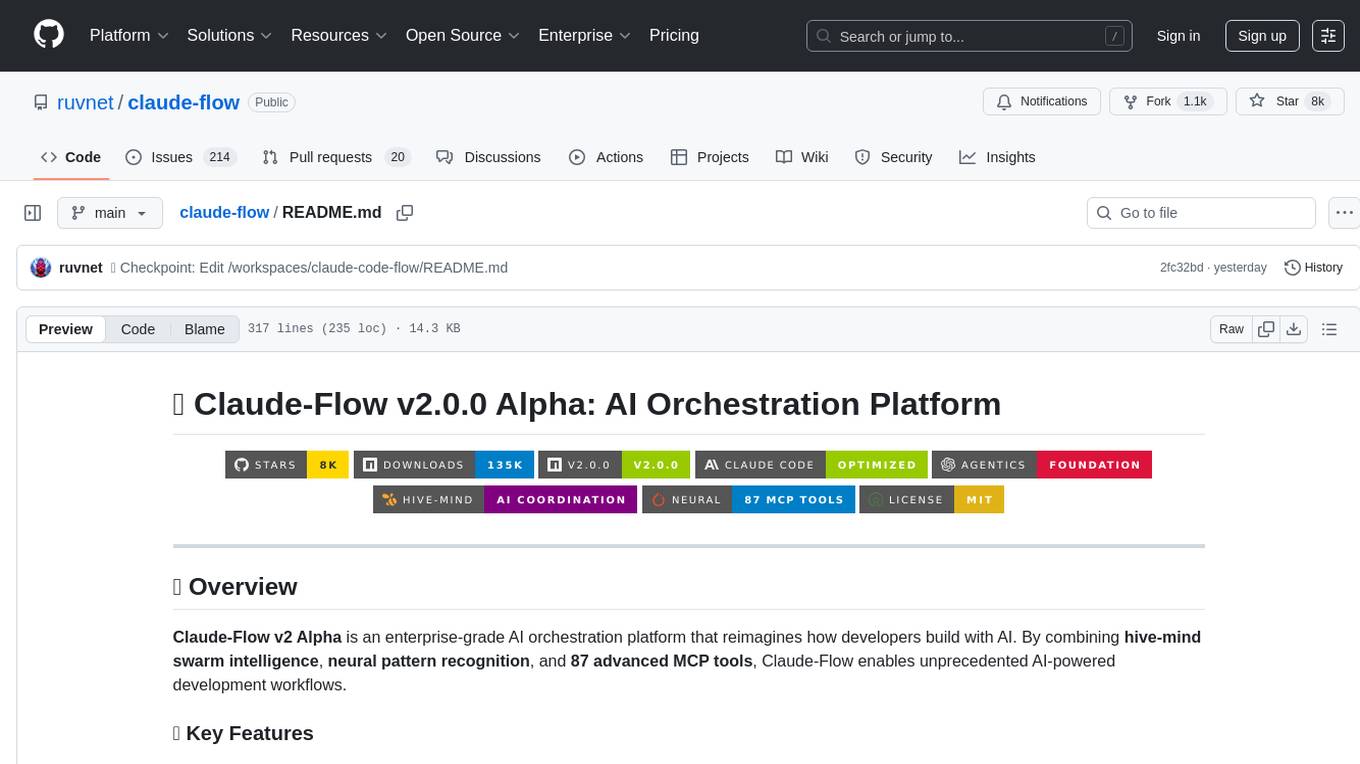Expand the Resources menu
Screen dimensions: 1360x764
pyautogui.click(x=339, y=35)
